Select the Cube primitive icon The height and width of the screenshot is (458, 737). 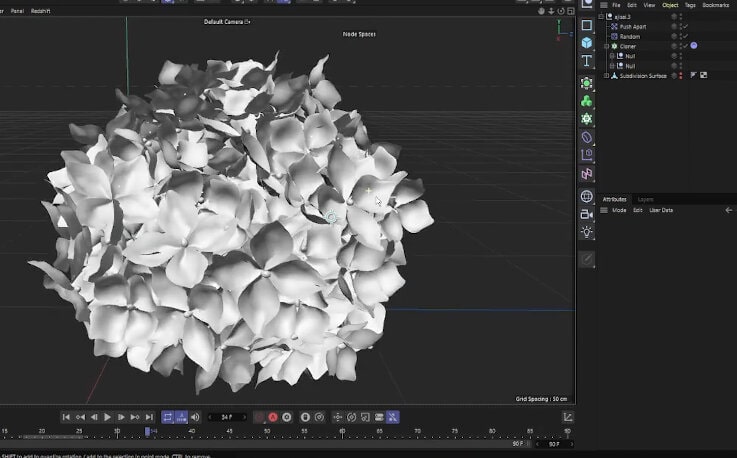[587, 43]
